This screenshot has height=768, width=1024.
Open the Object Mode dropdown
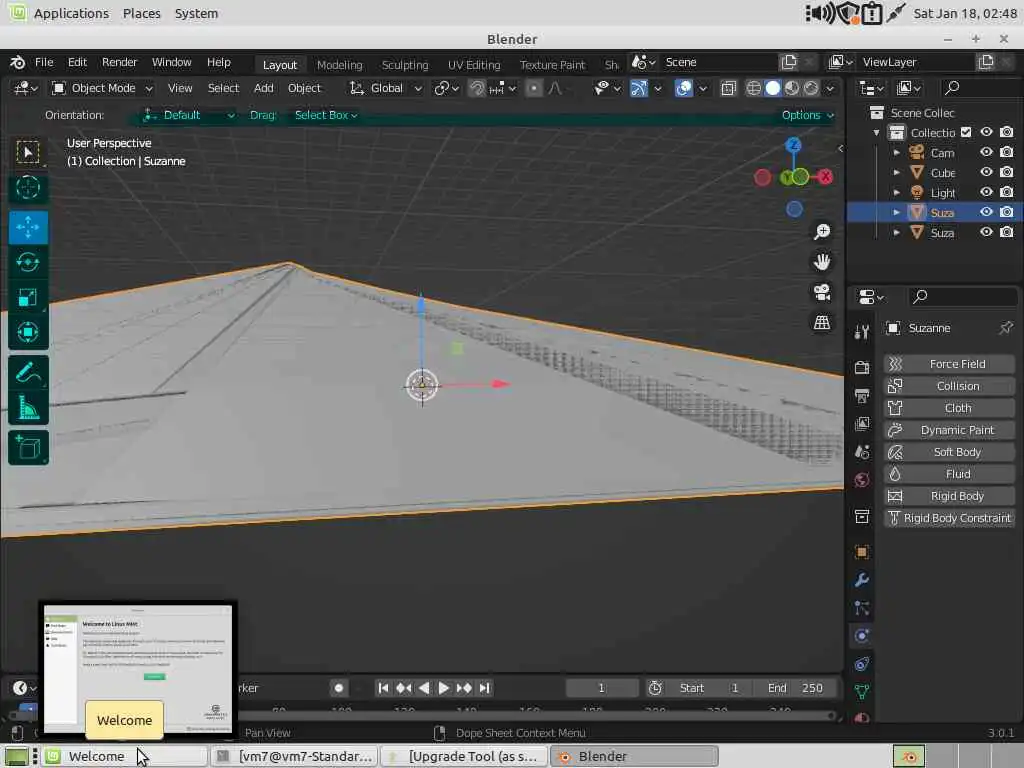point(103,88)
